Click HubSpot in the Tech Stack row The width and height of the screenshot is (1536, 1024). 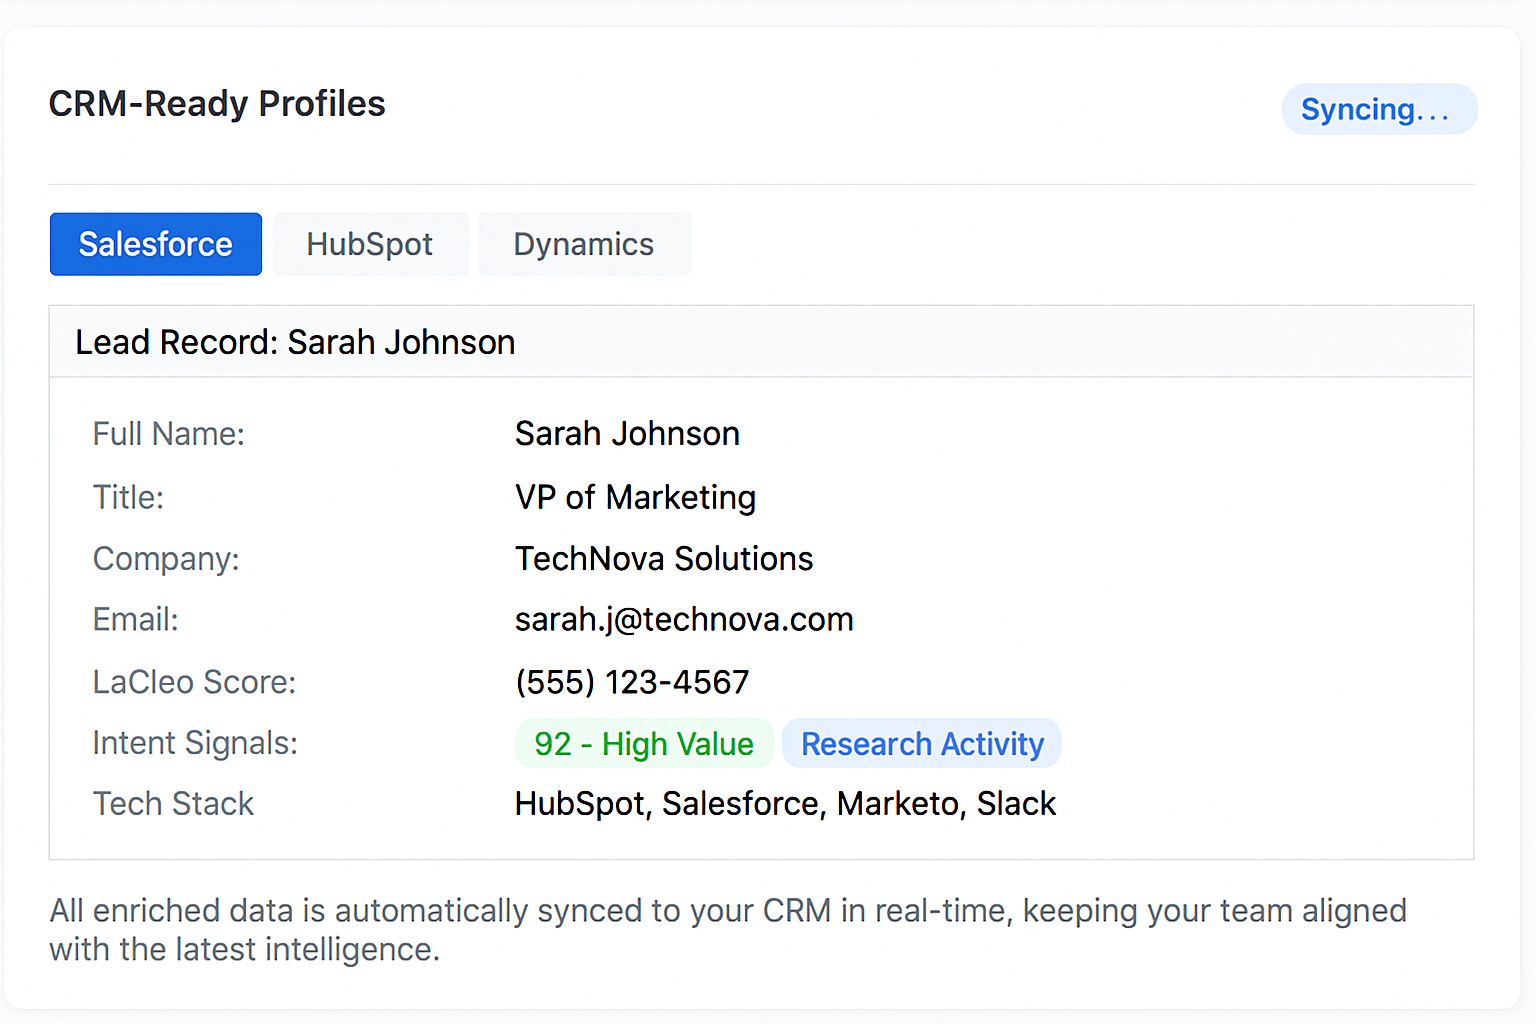click(579, 803)
